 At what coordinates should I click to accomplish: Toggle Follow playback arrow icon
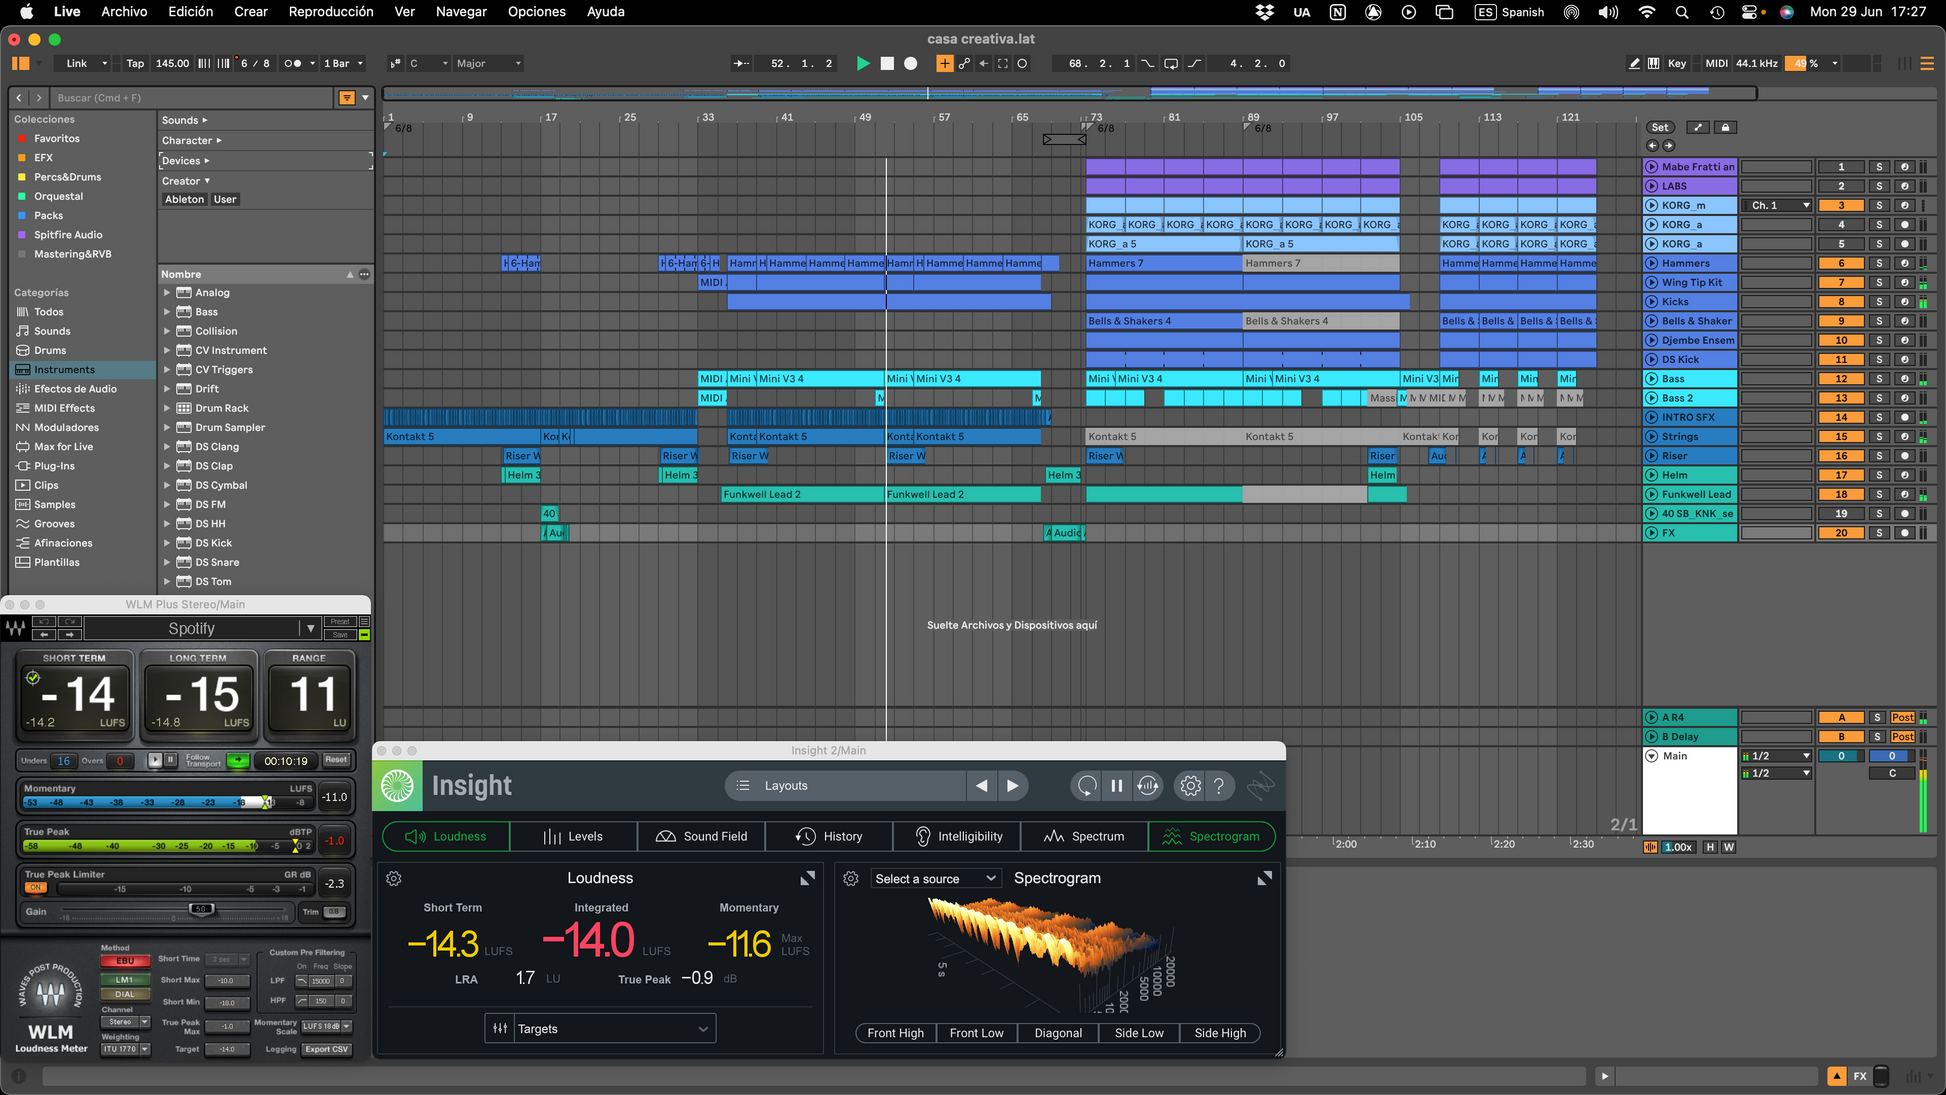(x=741, y=63)
